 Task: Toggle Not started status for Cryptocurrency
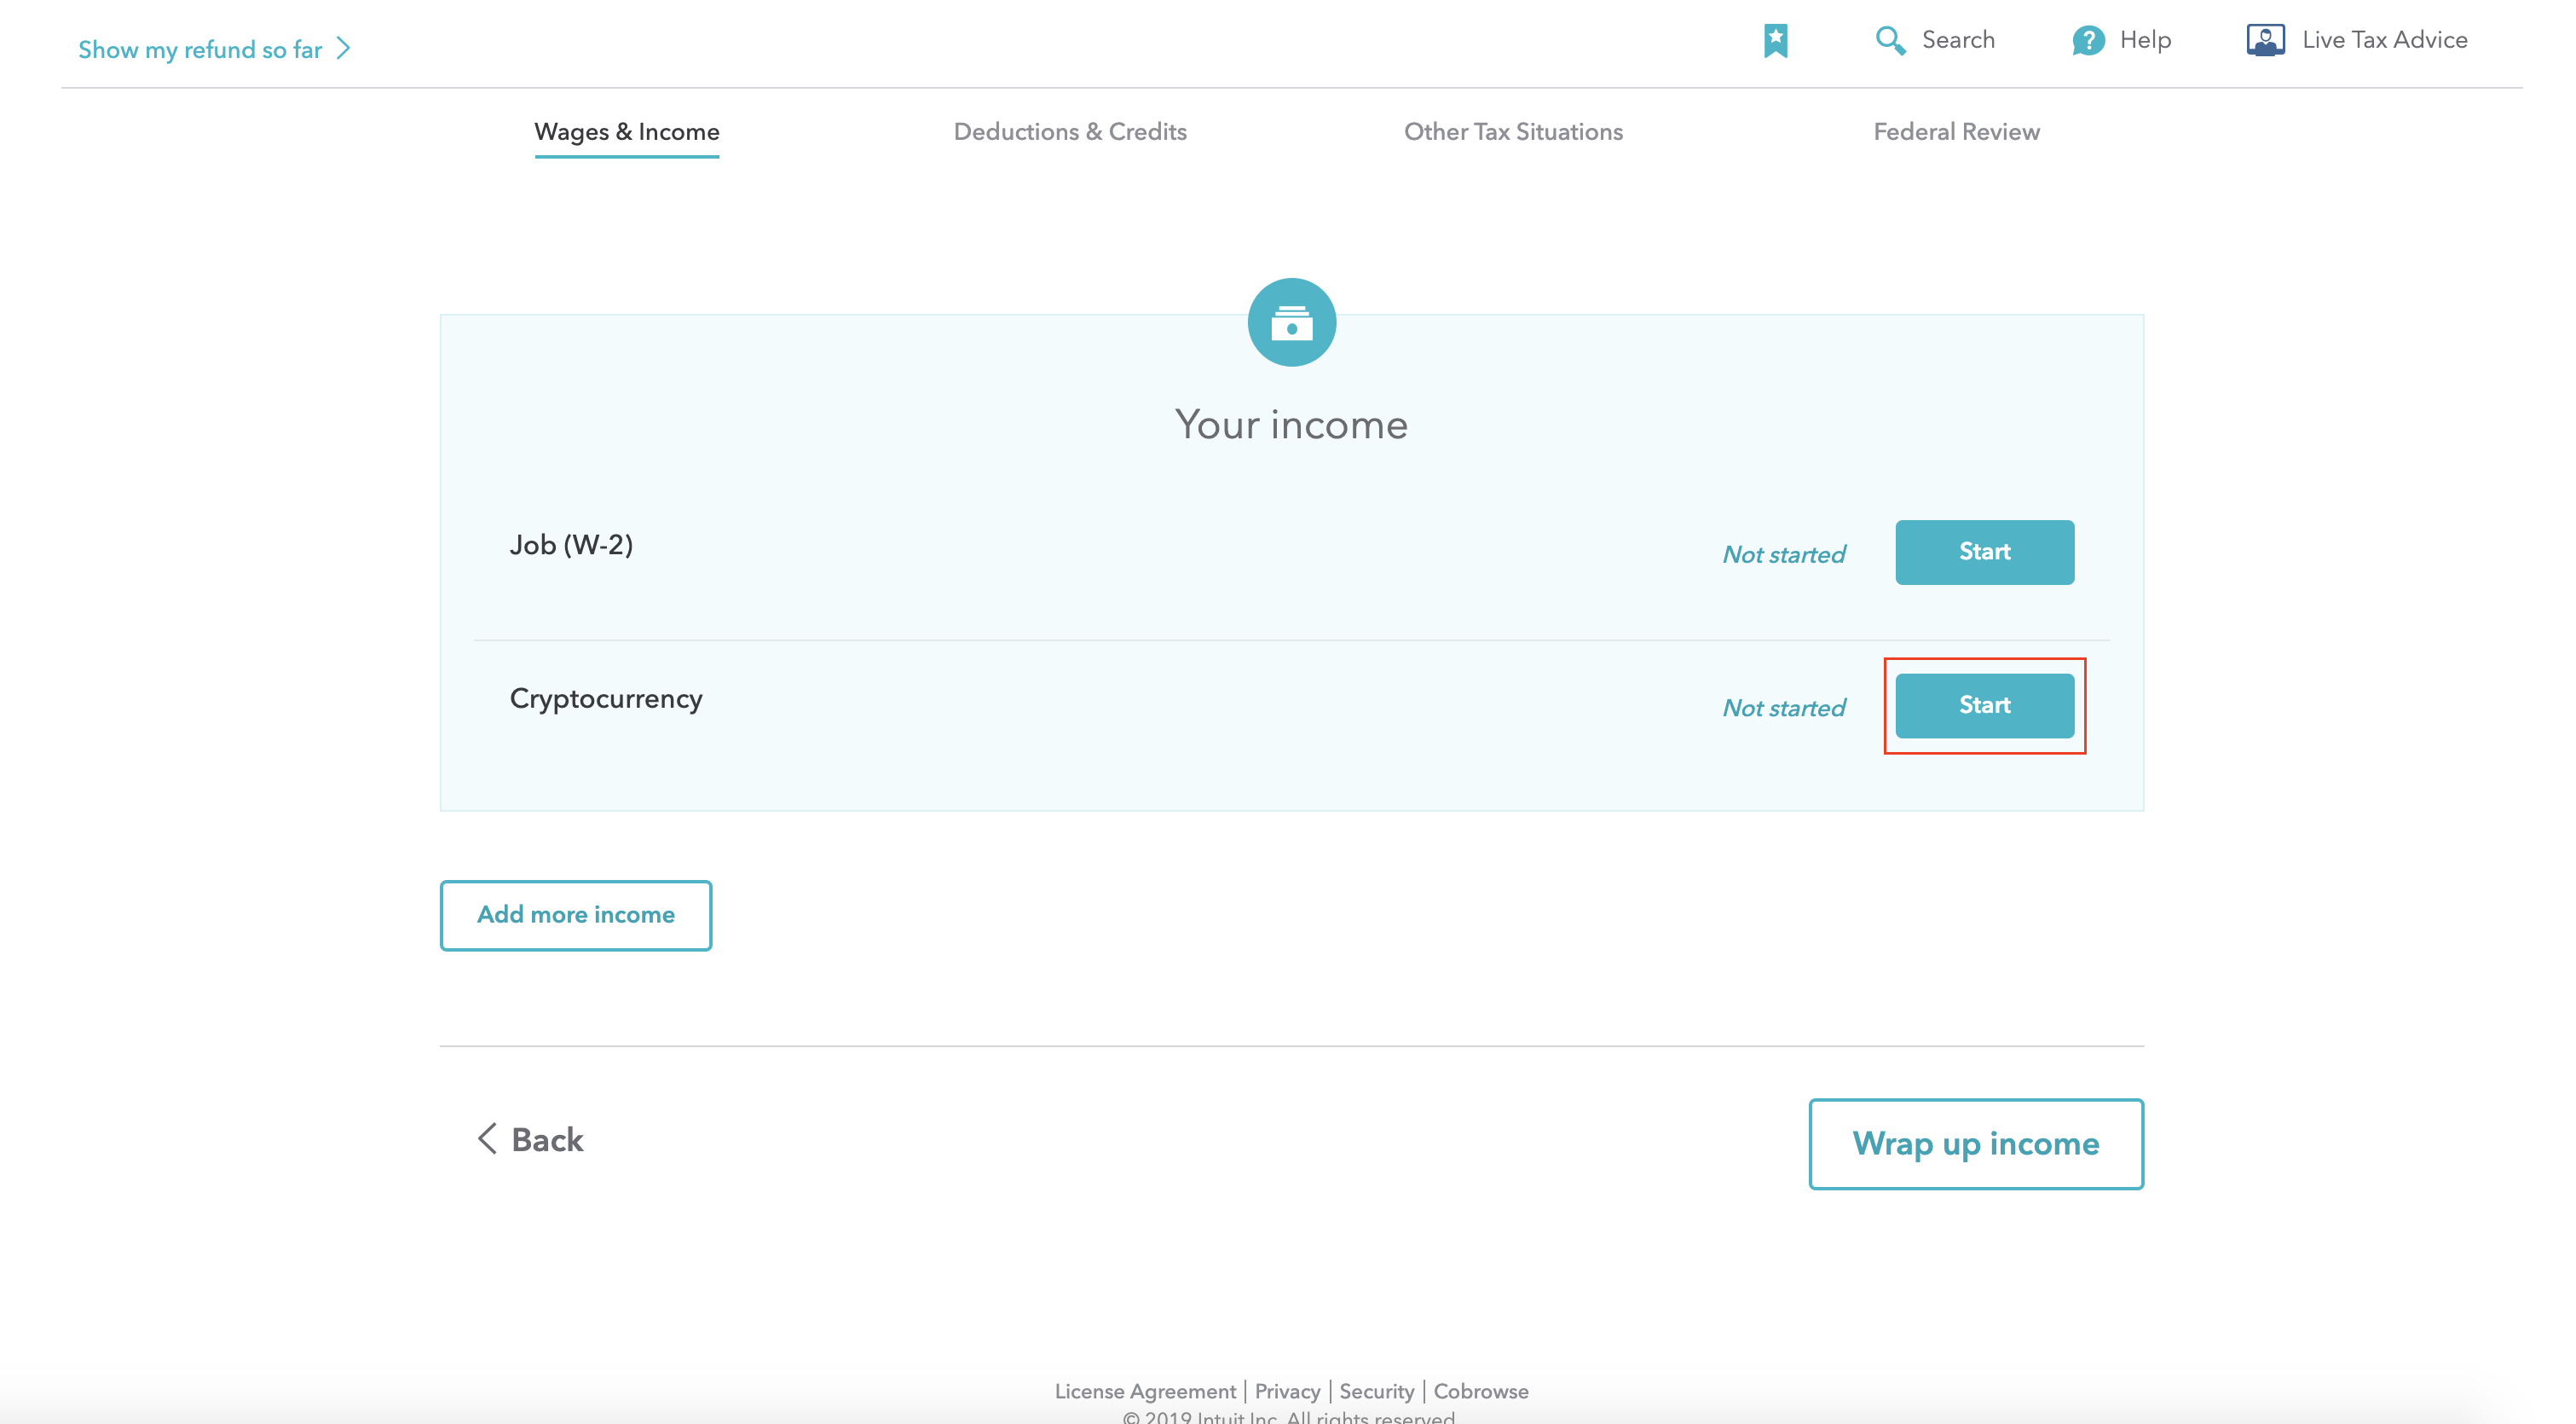pyautogui.click(x=1782, y=707)
